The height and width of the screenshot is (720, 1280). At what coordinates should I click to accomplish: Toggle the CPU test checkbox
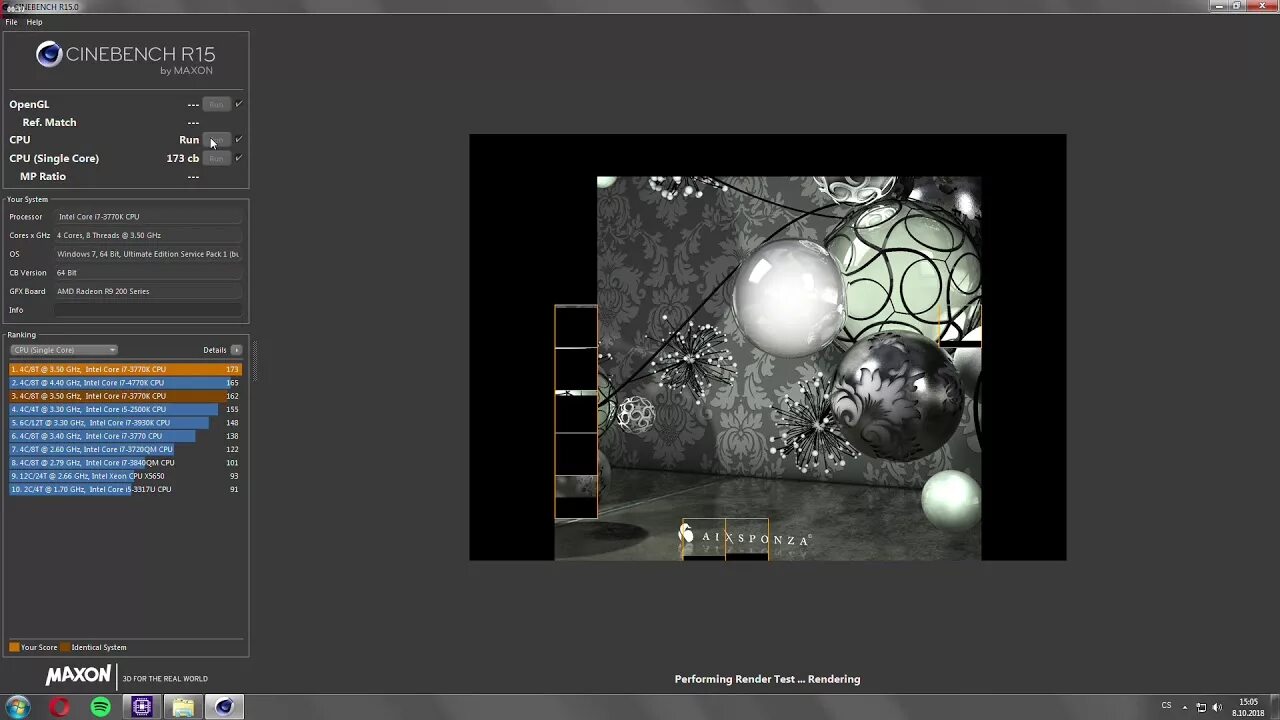pyautogui.click(x=238, y=140)
